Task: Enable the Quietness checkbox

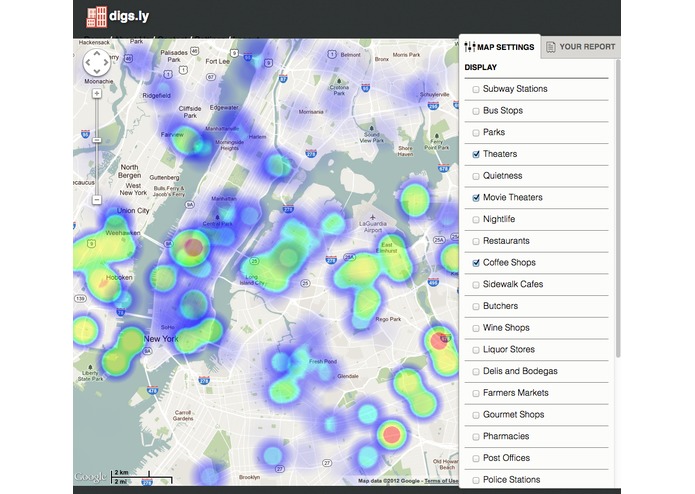Action: click(476, 176)
